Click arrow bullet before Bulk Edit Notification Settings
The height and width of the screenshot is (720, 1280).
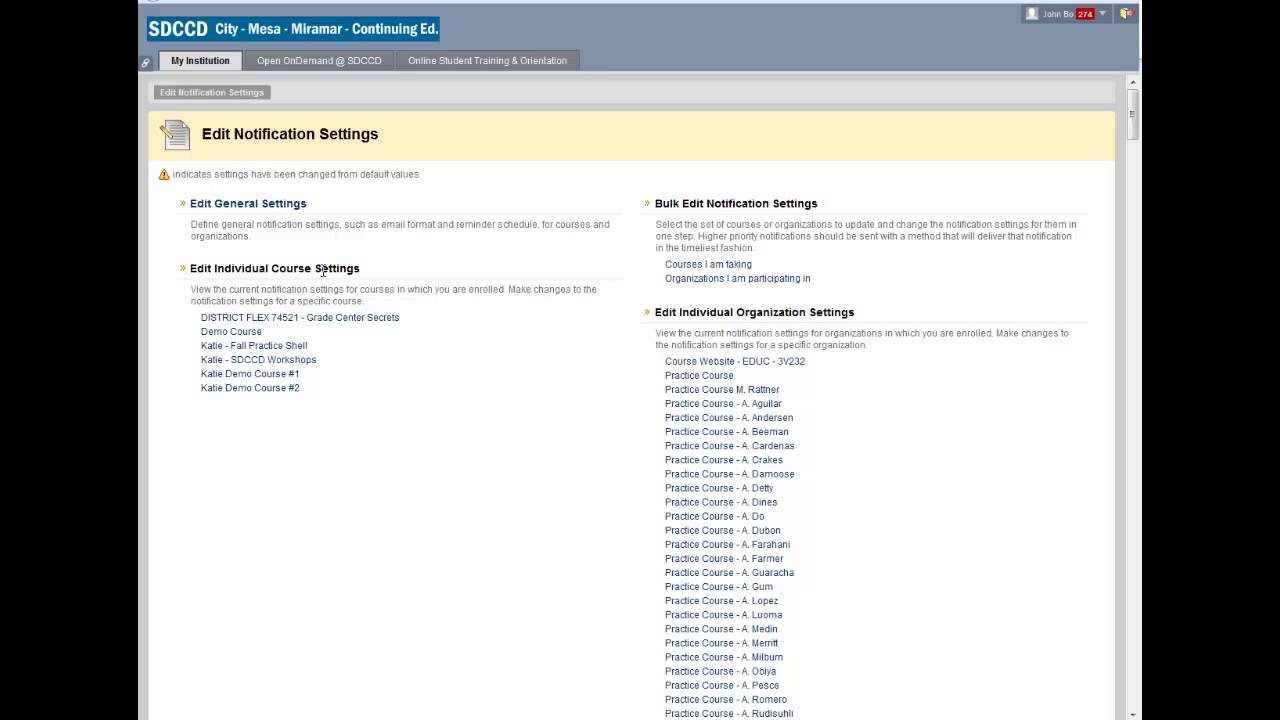tap(647, 203)
